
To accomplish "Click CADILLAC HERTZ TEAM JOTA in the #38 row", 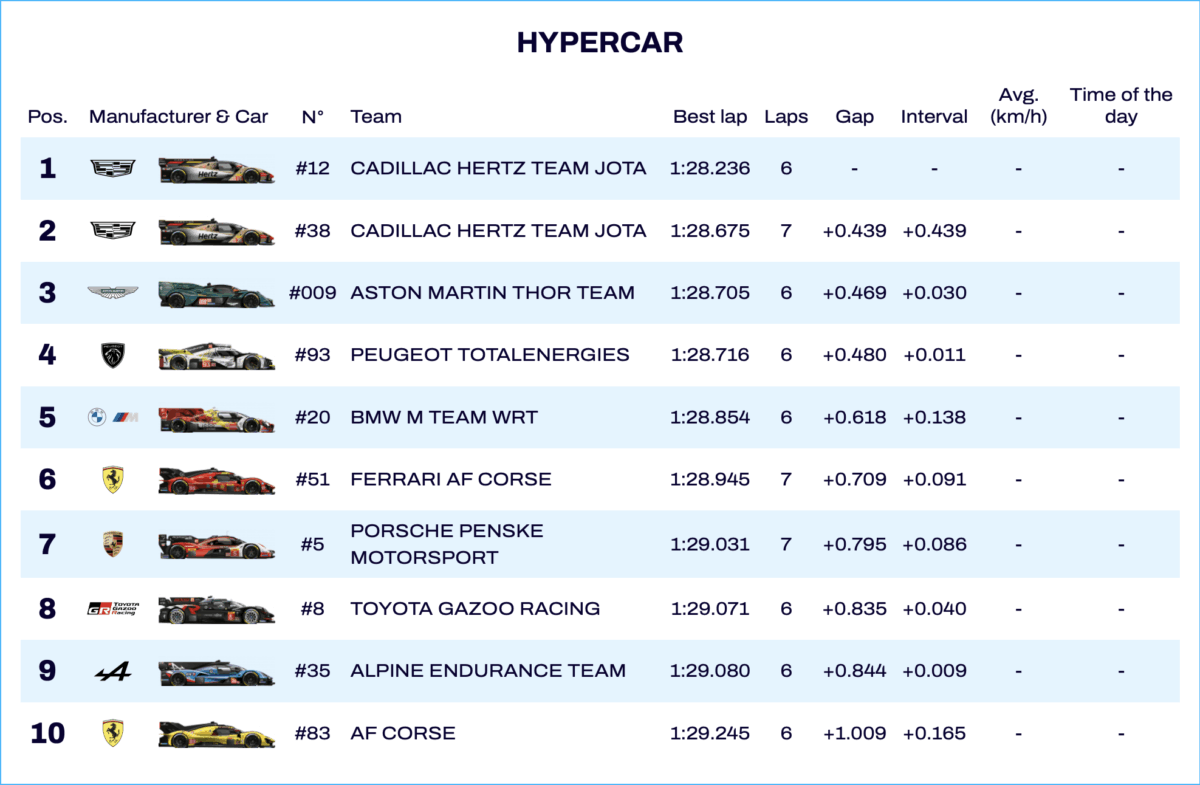I will [x=498, y=231].
